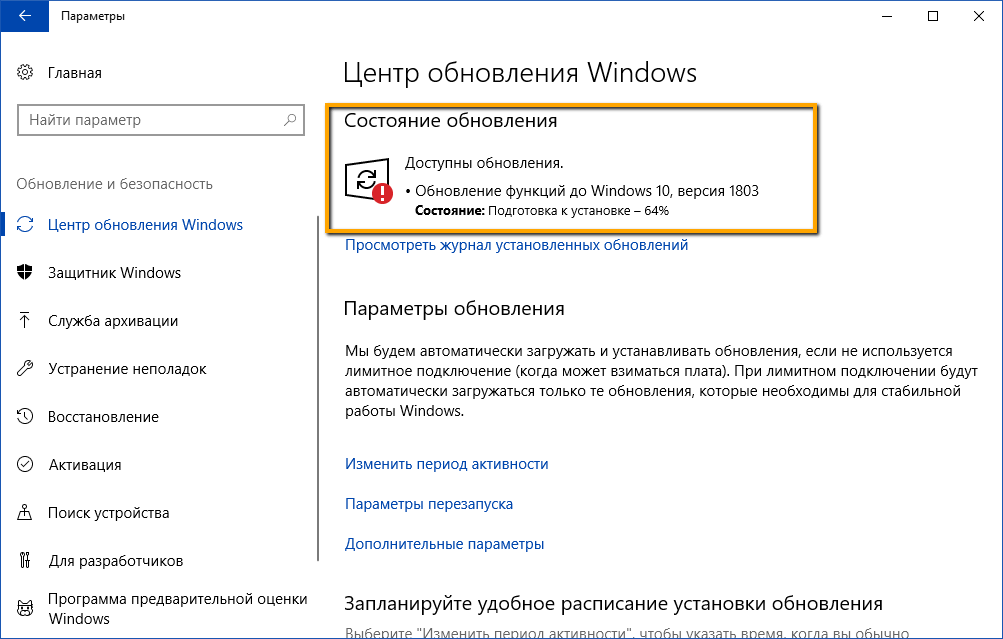This screenshot has height=639, width=1003.
Task: Click the search magnifier in the parameter search box
Action: [291, 119]
